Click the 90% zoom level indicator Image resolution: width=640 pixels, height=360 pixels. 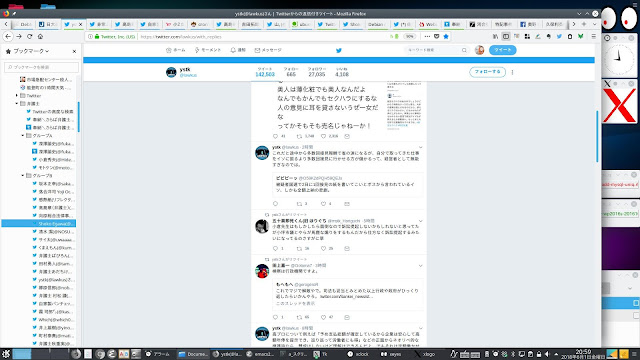point(409,36)
